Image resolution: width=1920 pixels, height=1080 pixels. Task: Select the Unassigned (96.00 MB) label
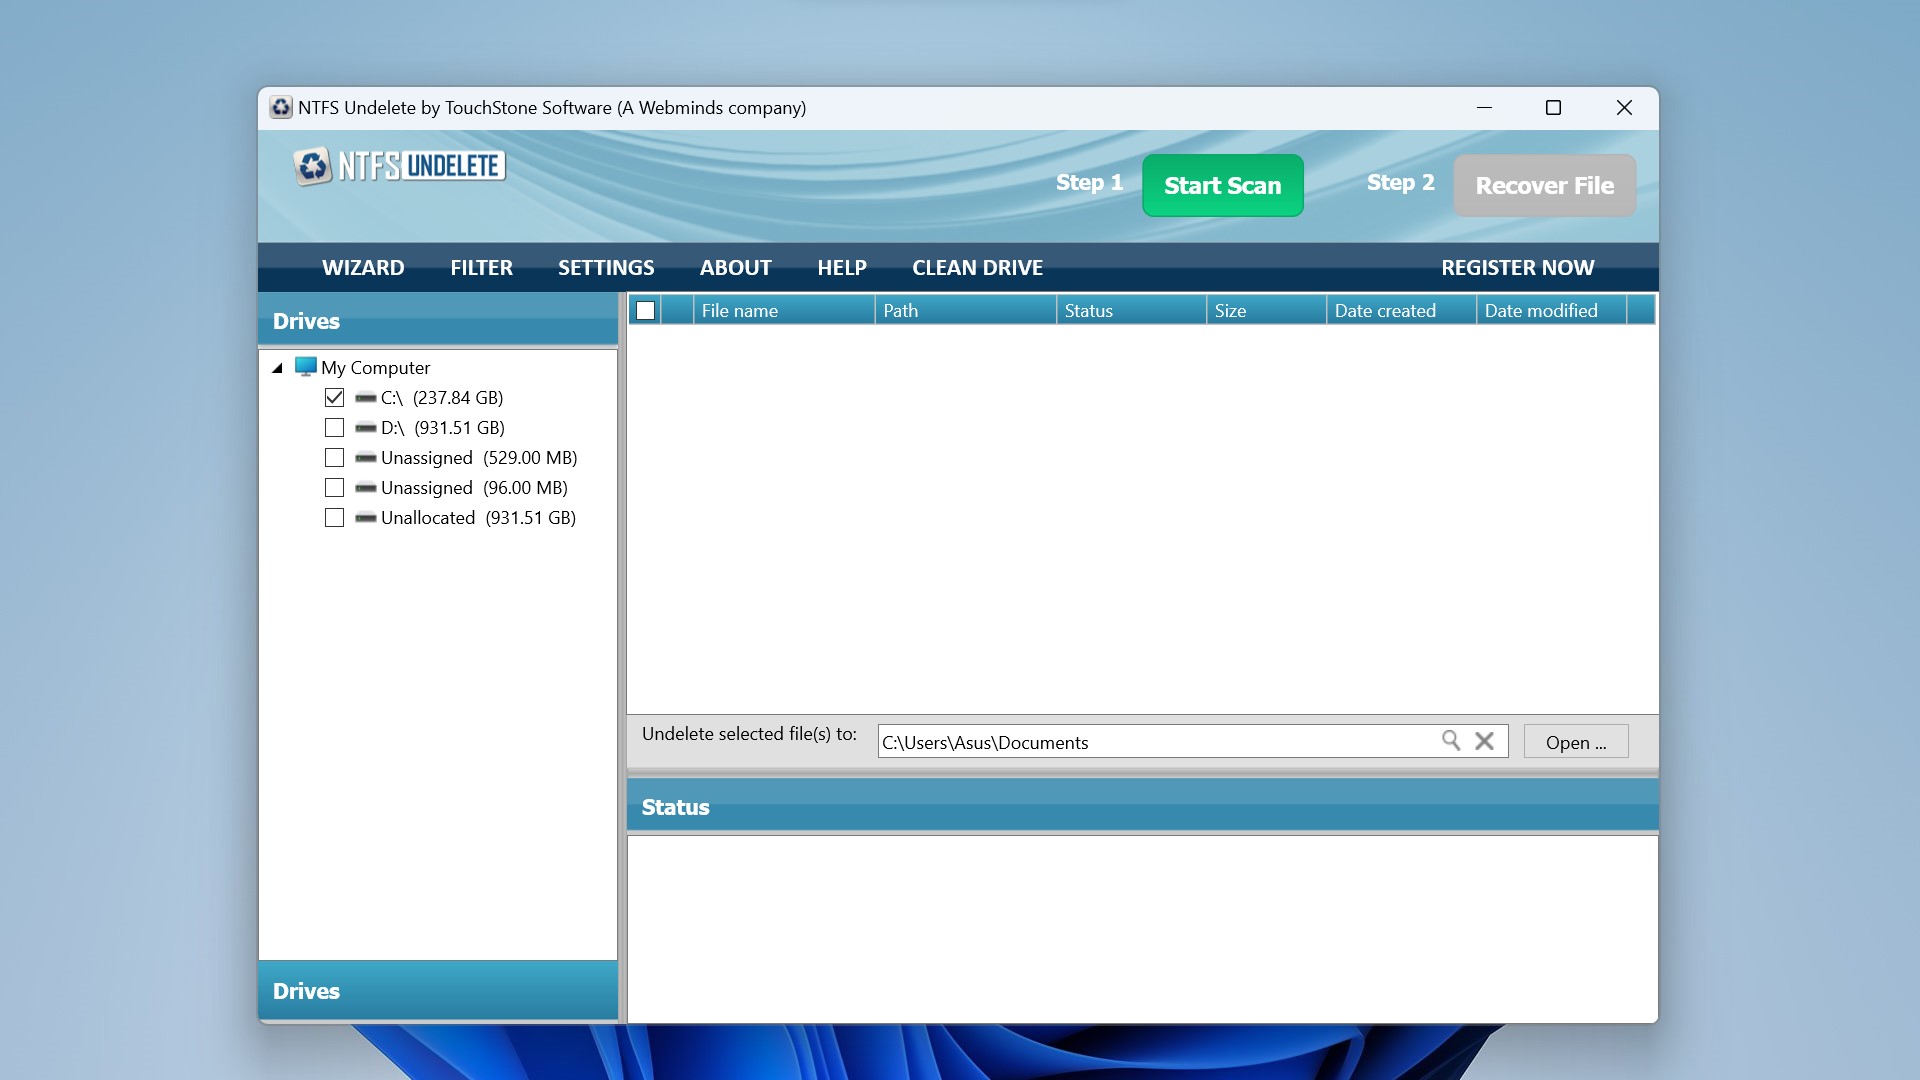tap(474, 488)
